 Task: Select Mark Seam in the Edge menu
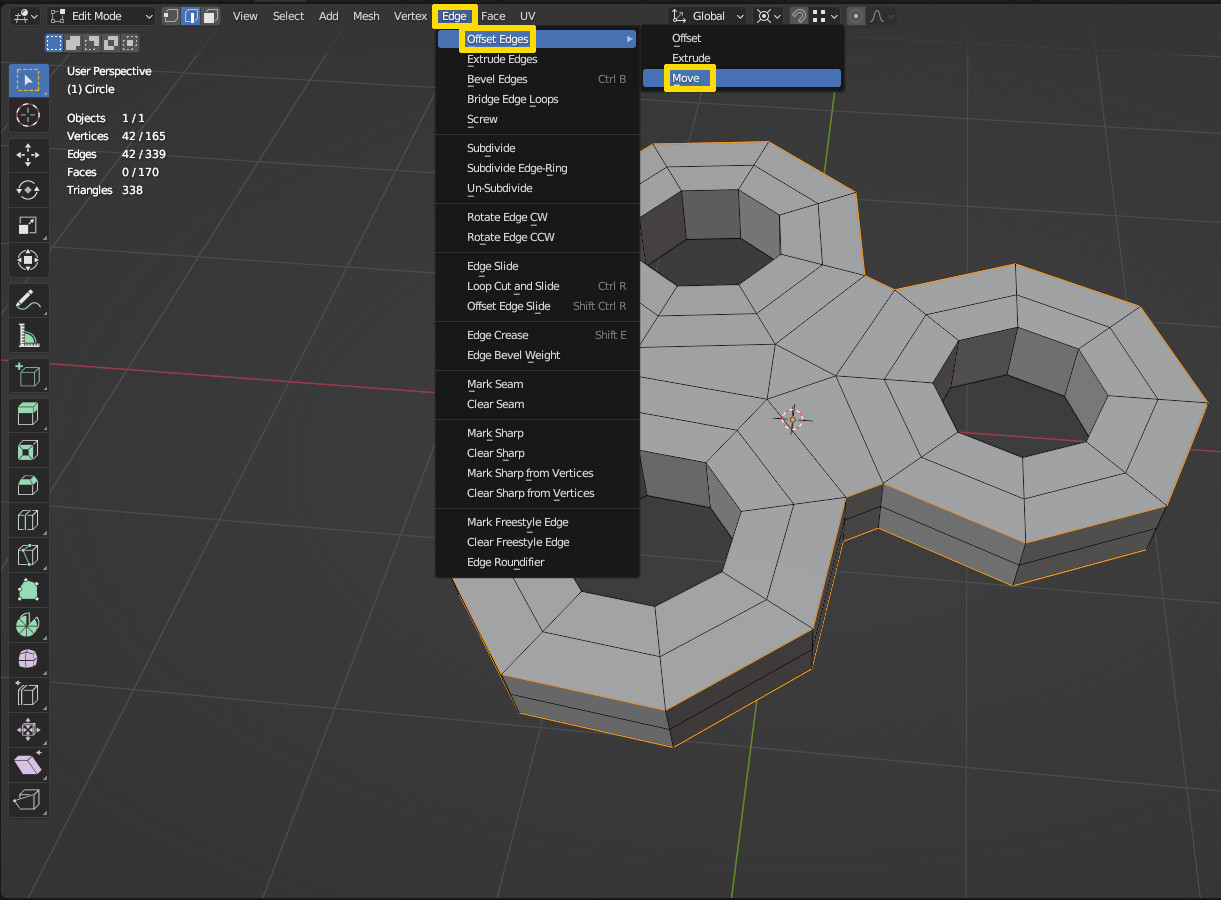(x=494, y=384)
